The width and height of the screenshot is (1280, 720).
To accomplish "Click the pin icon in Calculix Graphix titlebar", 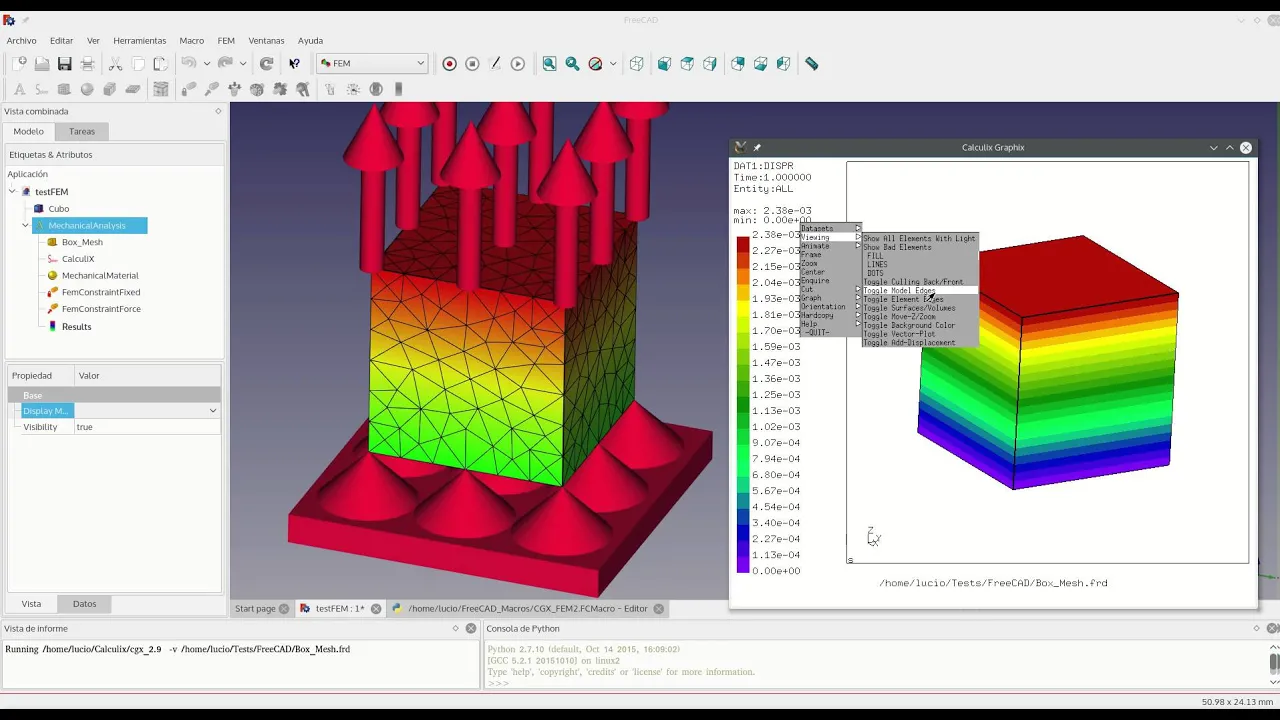I will (x=757, y=147).
